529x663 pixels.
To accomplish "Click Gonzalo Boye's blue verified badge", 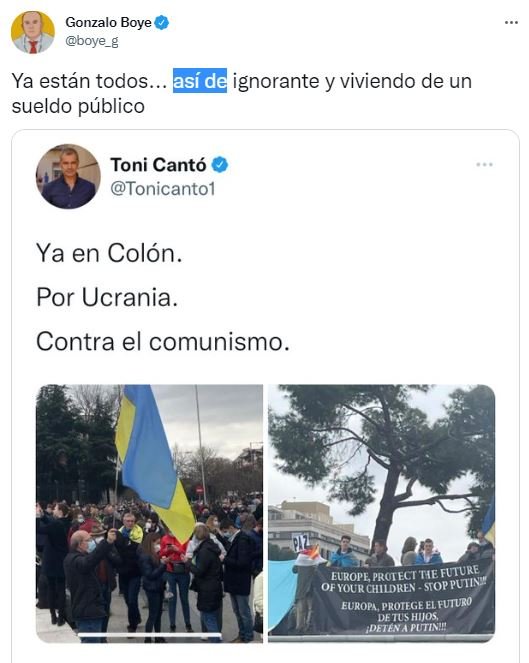I will point(162,22).
